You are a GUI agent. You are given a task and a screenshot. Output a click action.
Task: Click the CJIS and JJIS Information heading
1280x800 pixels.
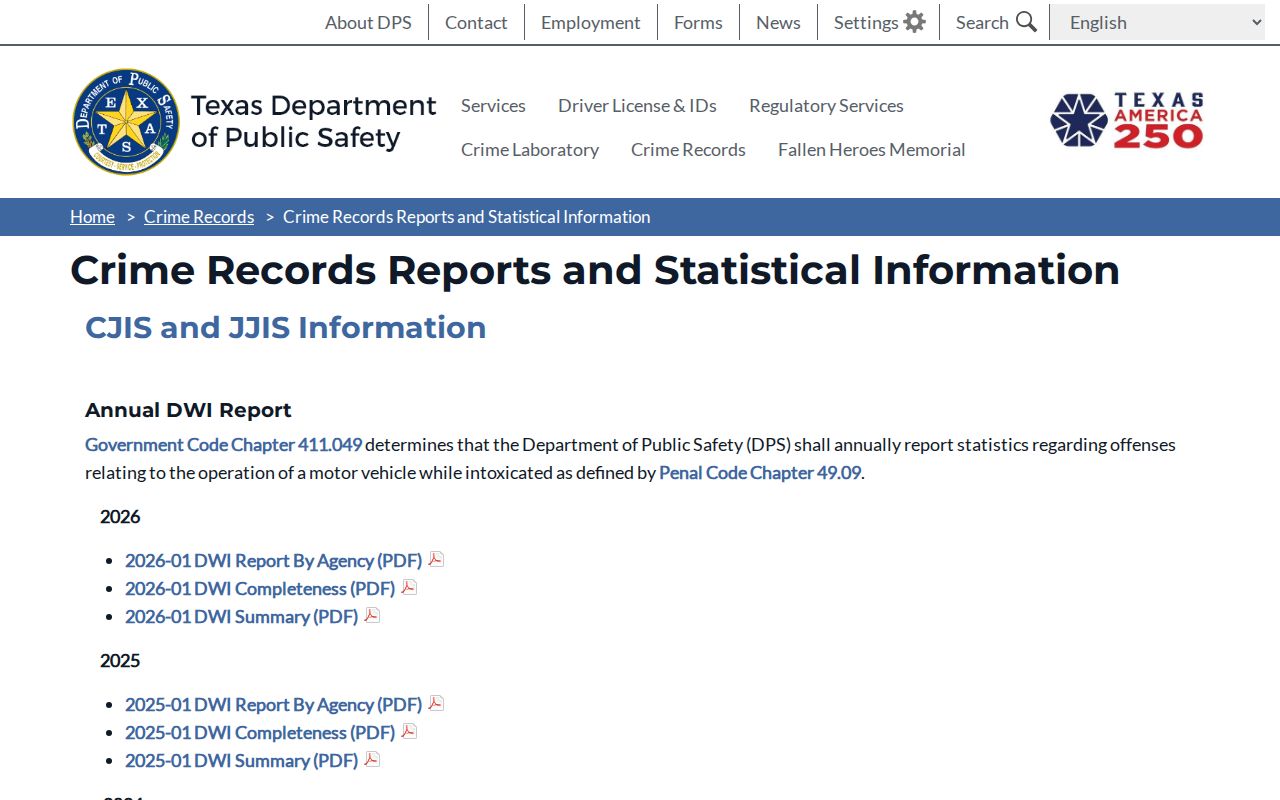coord(286,327)
